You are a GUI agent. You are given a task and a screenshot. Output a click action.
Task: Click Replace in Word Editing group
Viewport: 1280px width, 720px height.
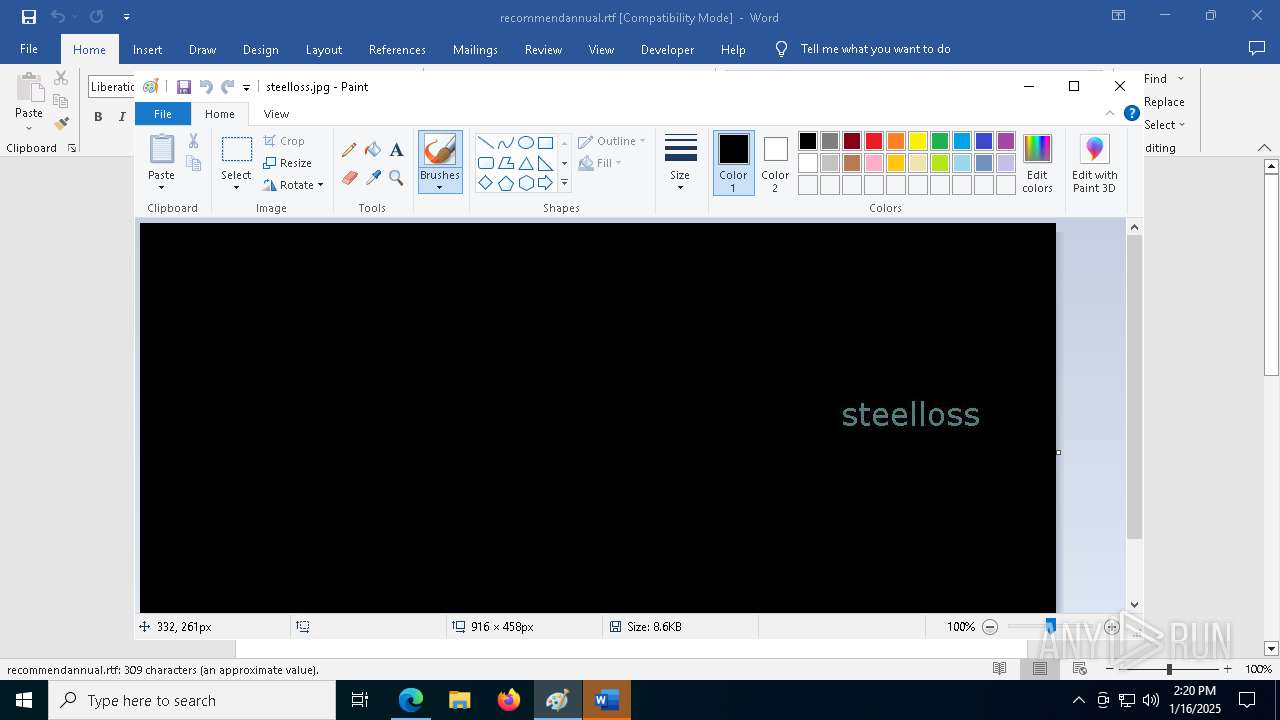[1164, 102]
